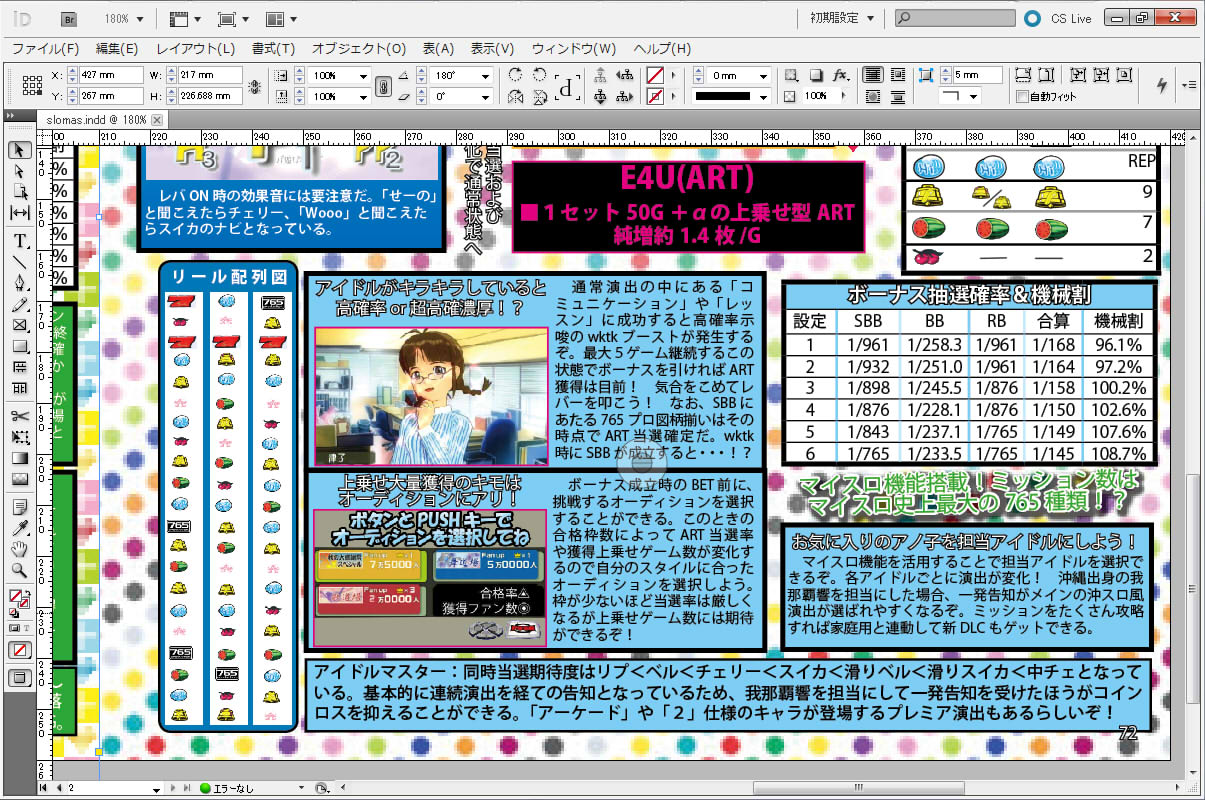The height and width of the screenshot is (800, 1205).
Task: Select the Pen tool
Action: point(19,283)
